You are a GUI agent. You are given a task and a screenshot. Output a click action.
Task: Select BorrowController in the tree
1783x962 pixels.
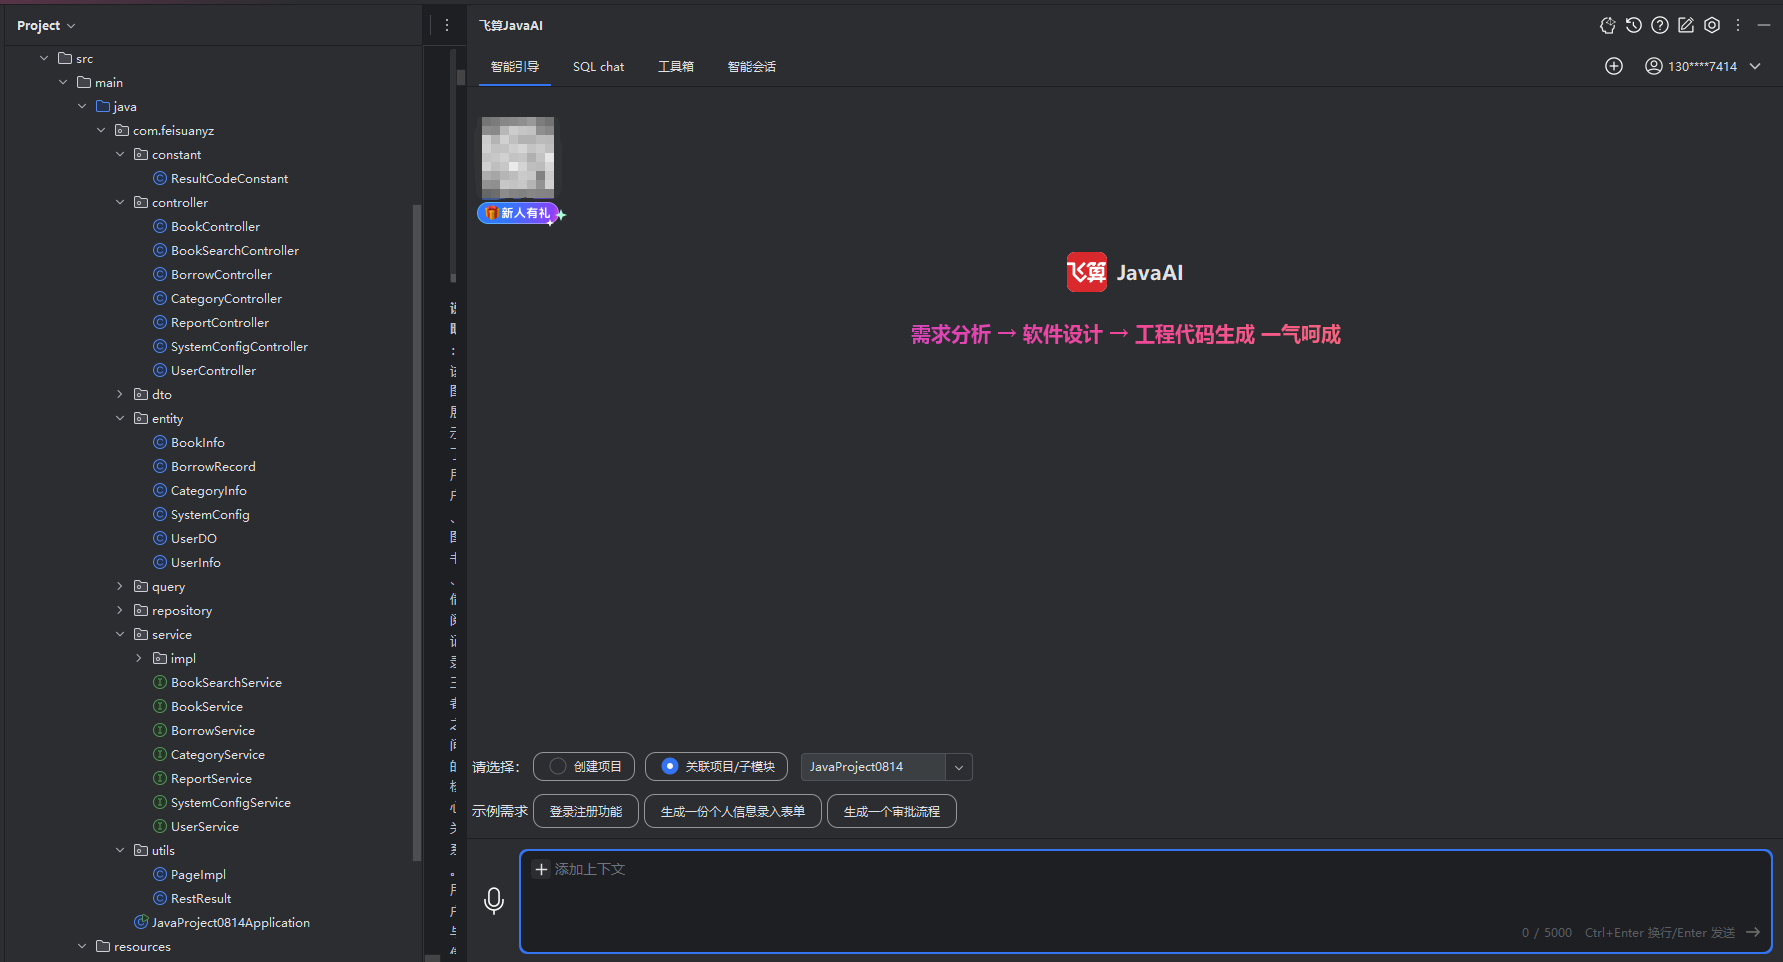point(221,274)
